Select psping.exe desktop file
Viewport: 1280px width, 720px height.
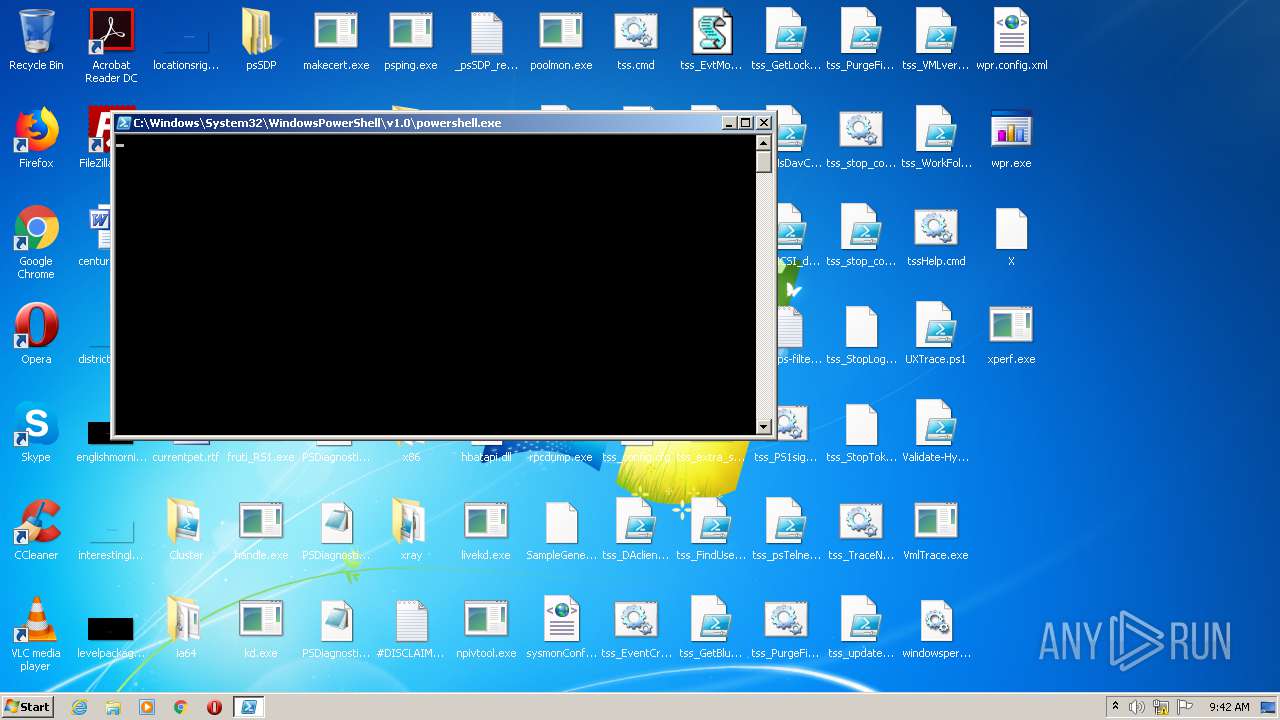pos(411,41)
